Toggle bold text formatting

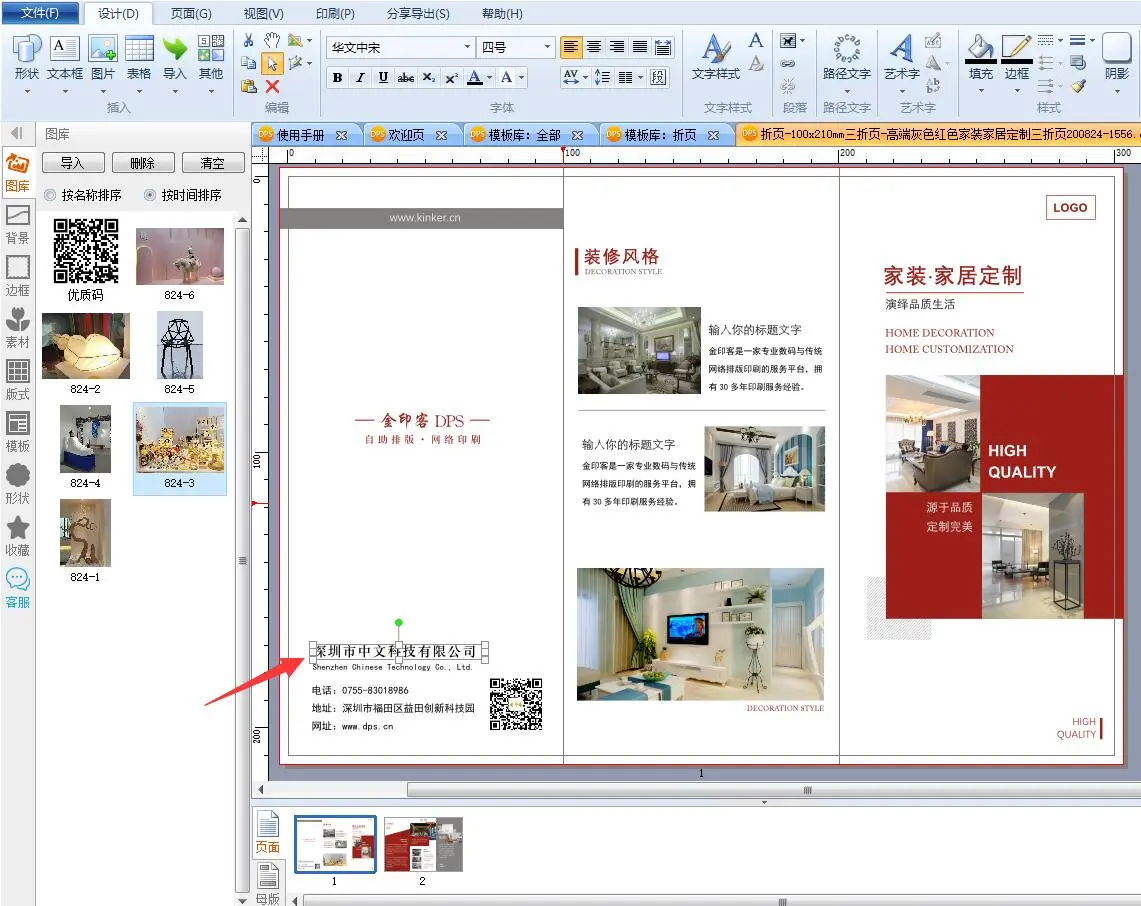337,78
